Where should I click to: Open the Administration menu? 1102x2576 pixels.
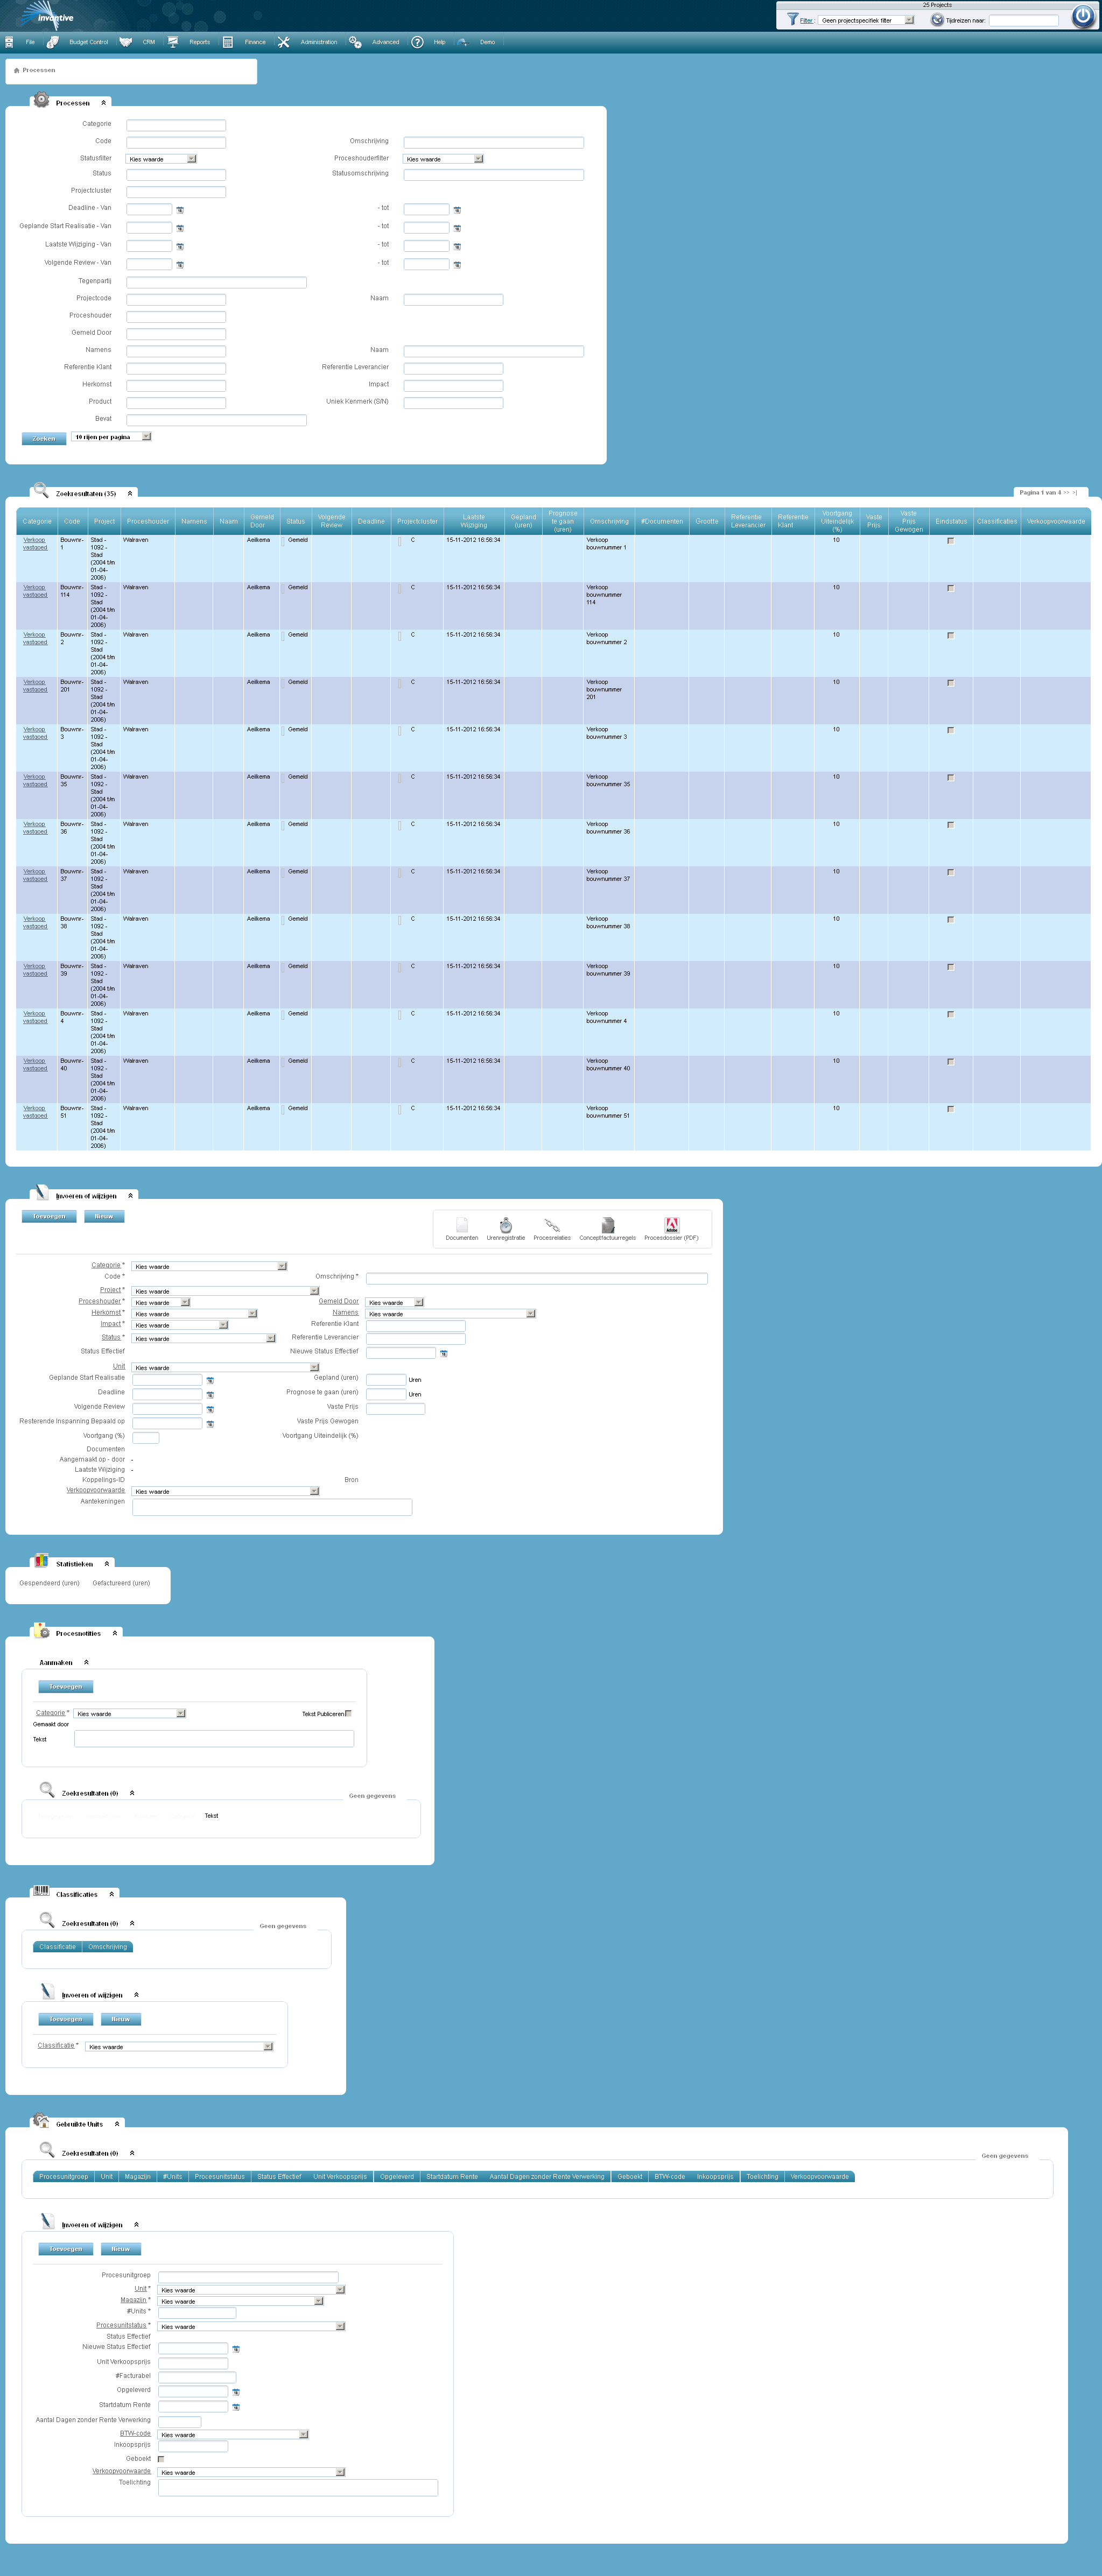(319, 42)
